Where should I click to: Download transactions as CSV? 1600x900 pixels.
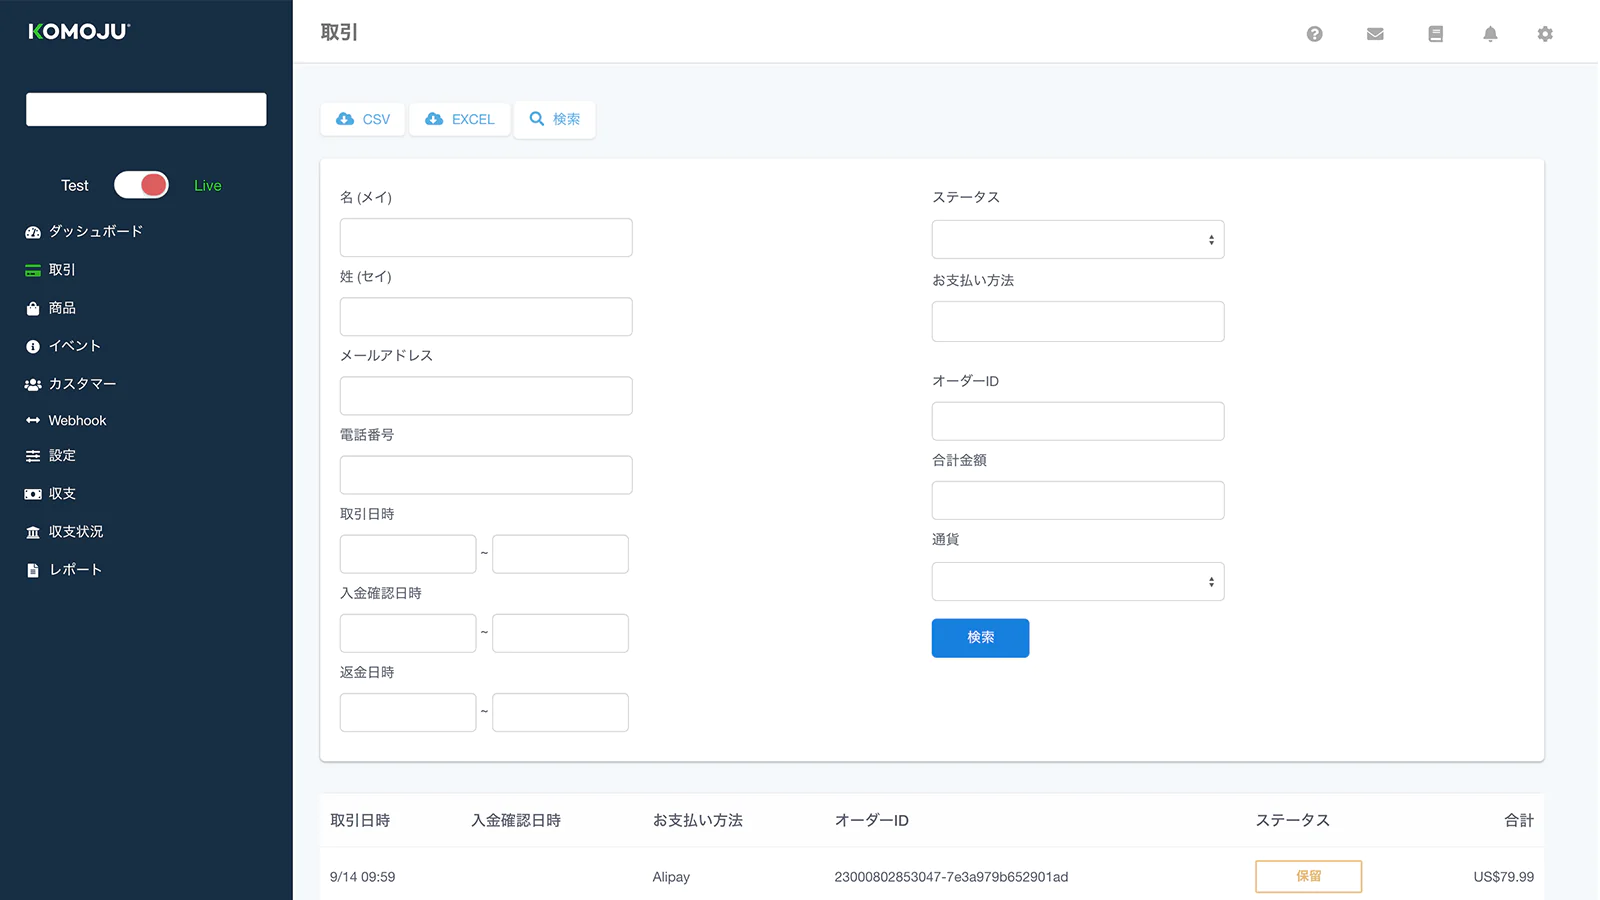(363, 119)
